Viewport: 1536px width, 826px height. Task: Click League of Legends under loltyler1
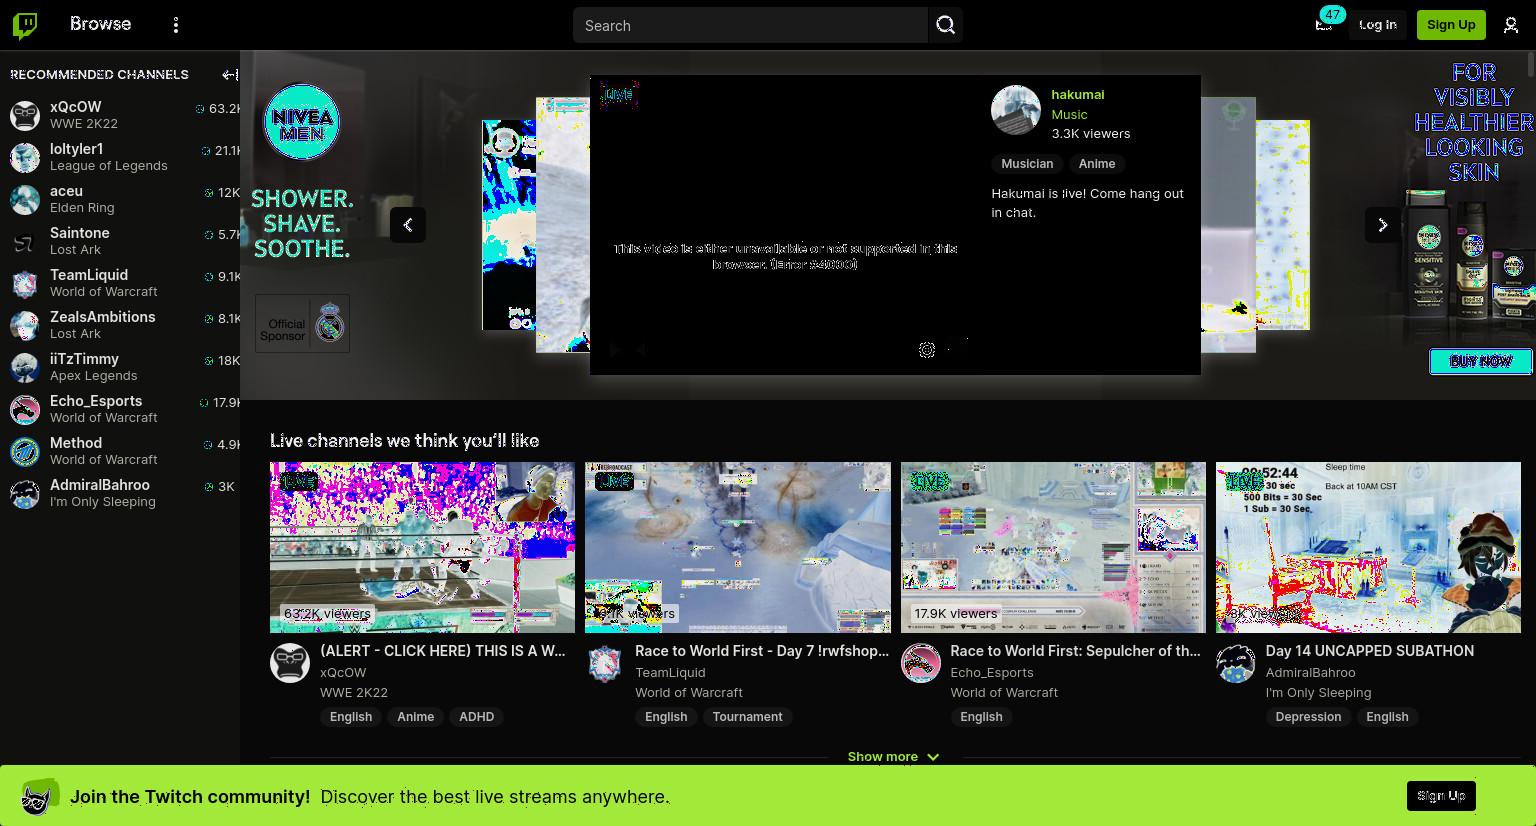[109, 166]
